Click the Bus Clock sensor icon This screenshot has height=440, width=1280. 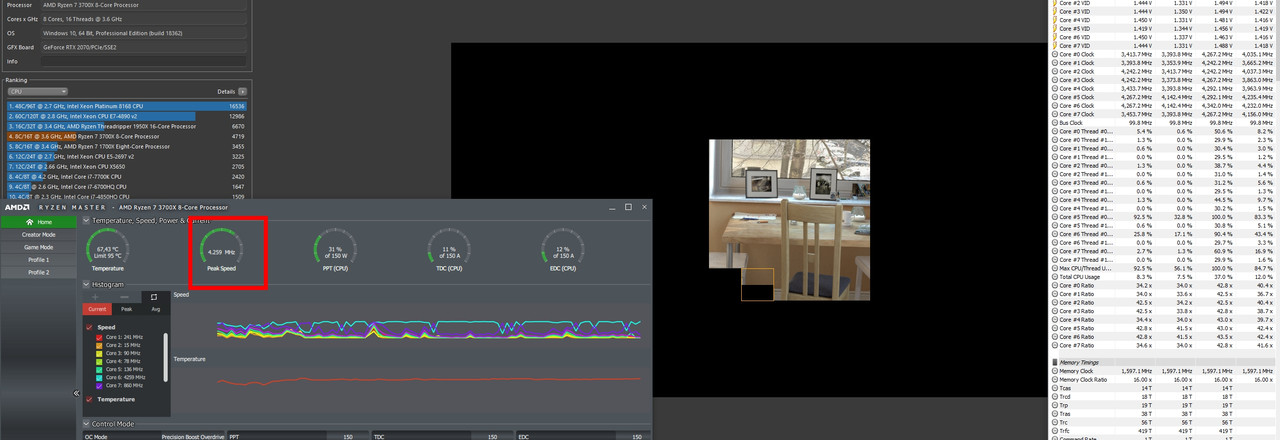click(1055, 123)
